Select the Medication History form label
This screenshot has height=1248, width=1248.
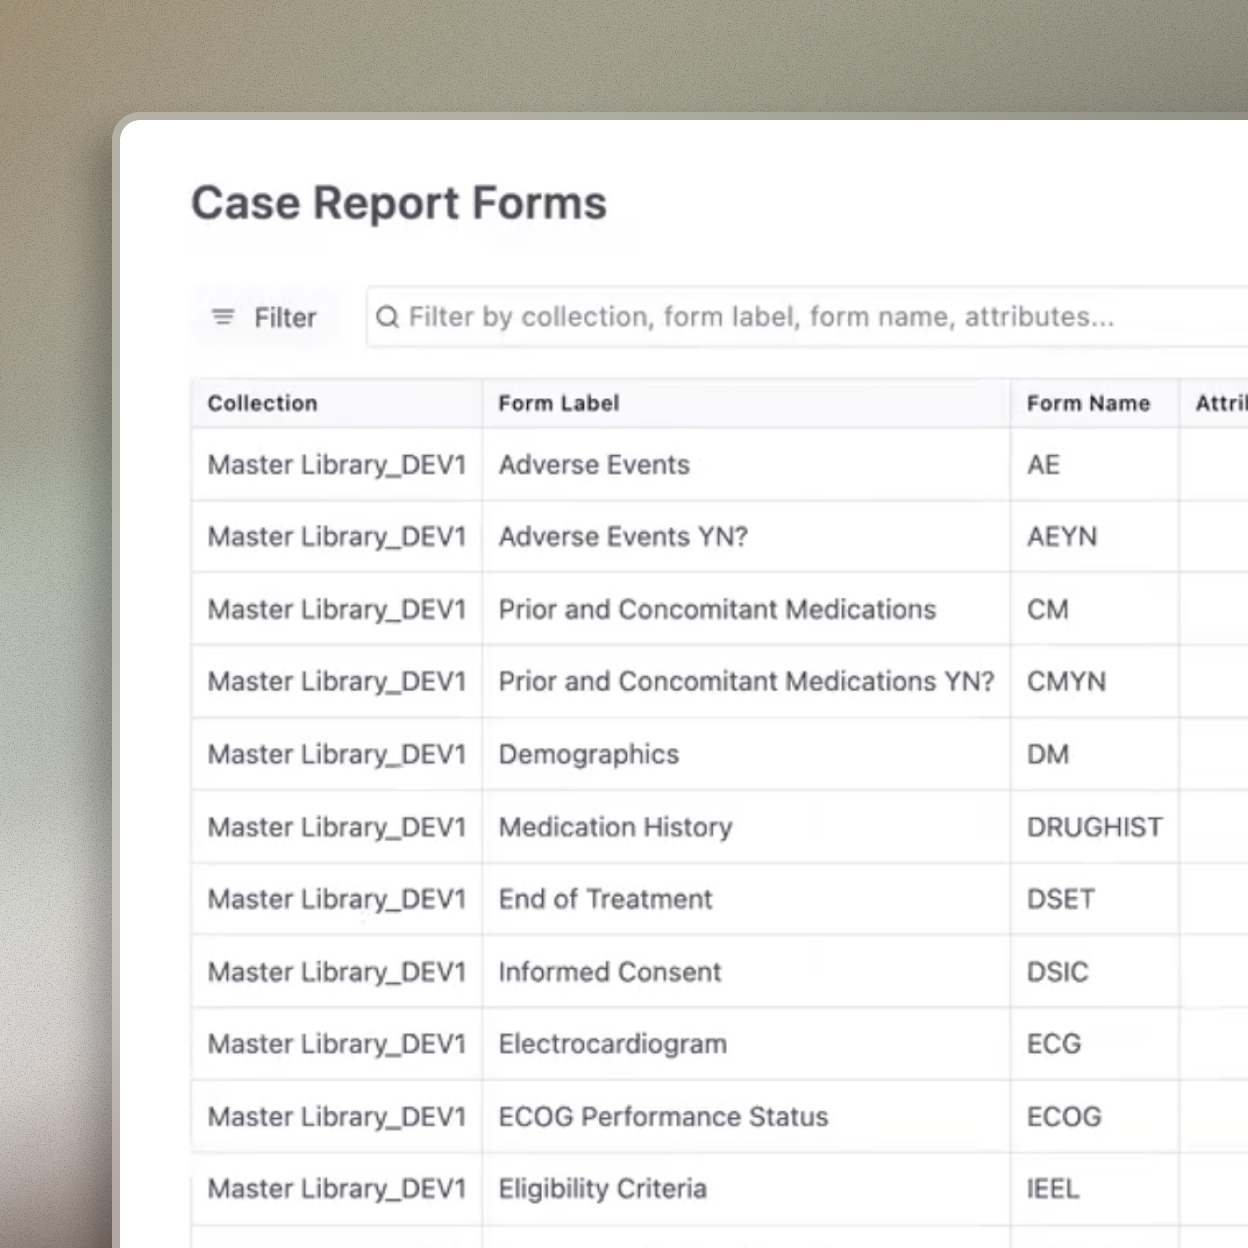tap(615, 827)
